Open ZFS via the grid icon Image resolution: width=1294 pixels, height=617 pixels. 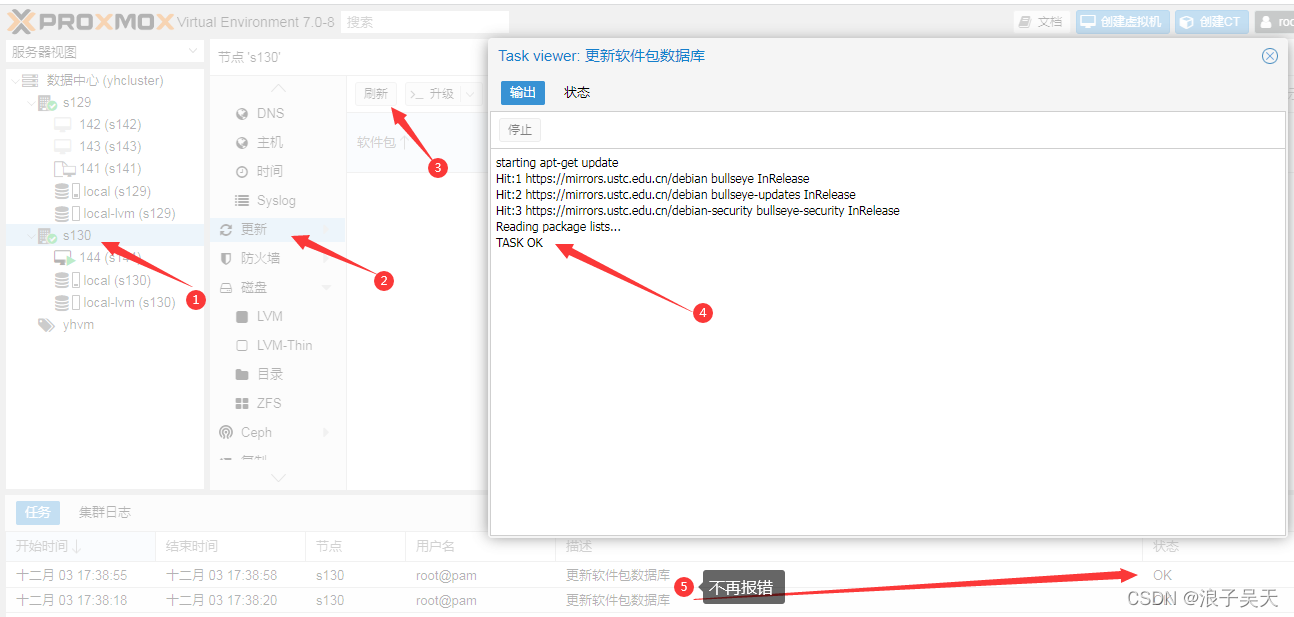point(241,403)
